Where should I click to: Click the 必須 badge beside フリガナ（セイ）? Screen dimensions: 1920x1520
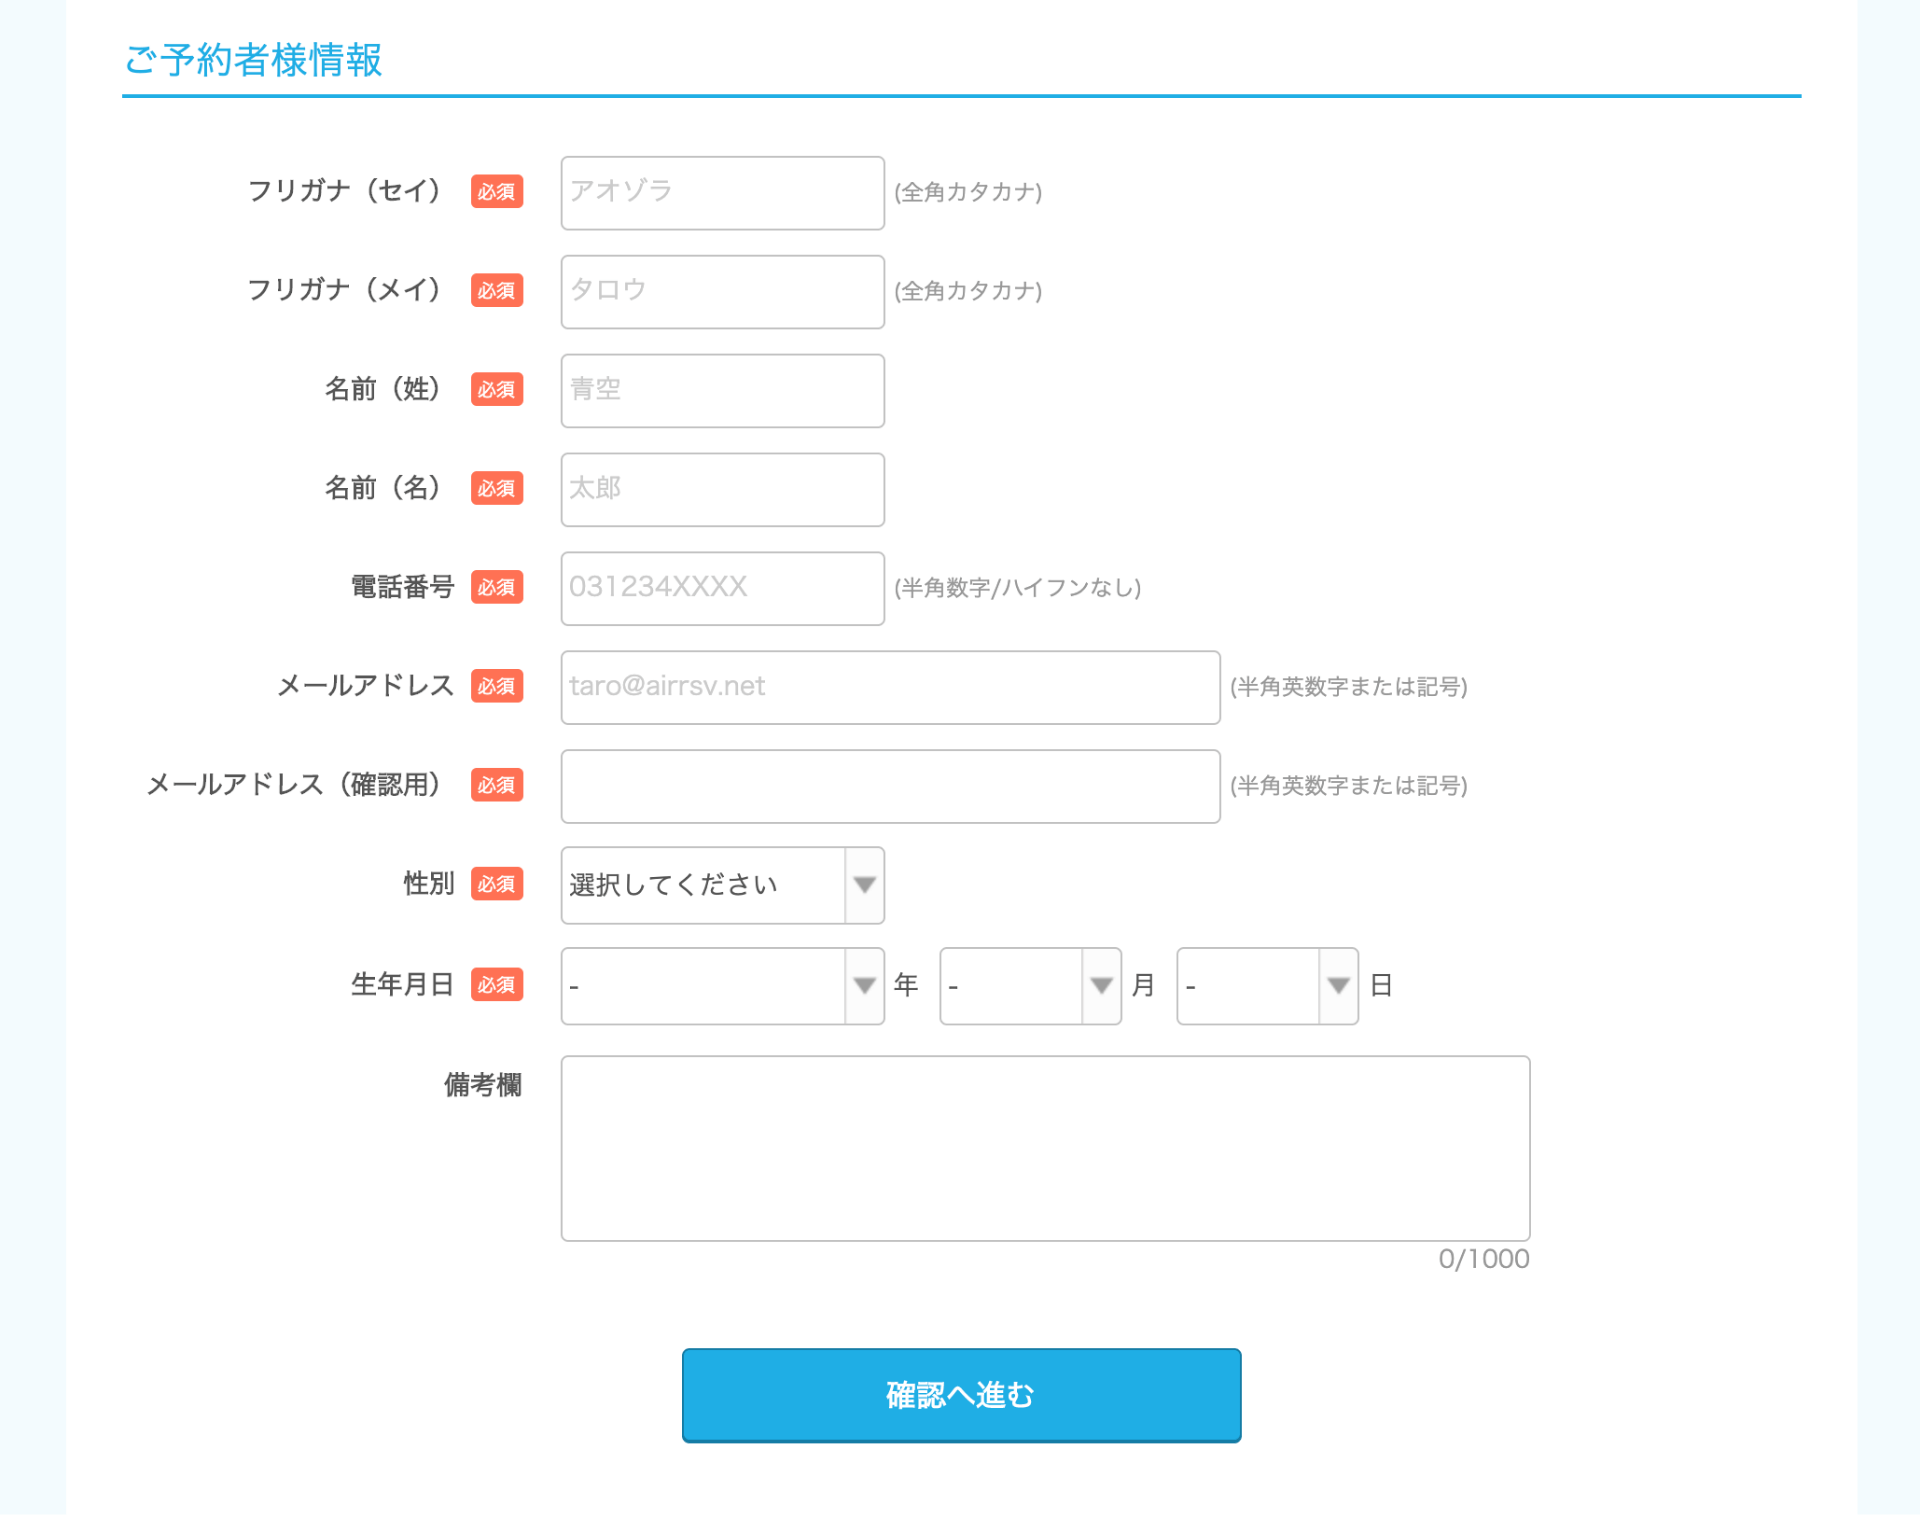pyautogui.click(x=497, y=192)
